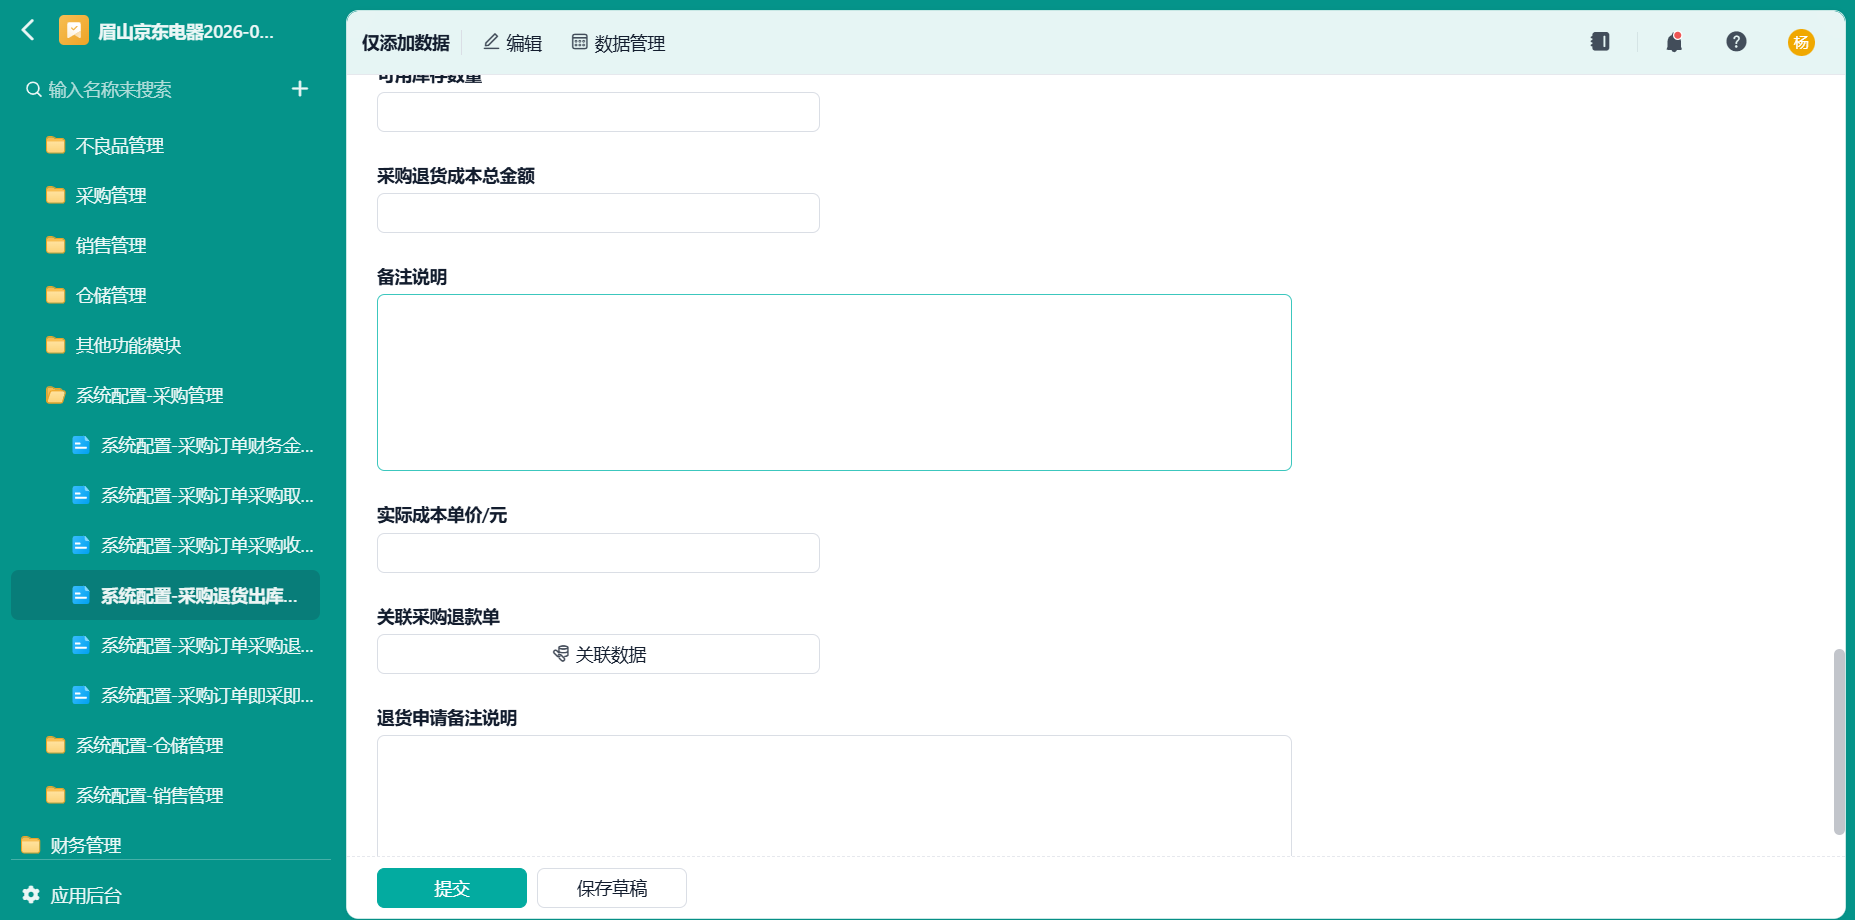The height and width of the screenshot is (920, 1855).
Task: Open the notification bell icon
Action: tap(1674, 42)
